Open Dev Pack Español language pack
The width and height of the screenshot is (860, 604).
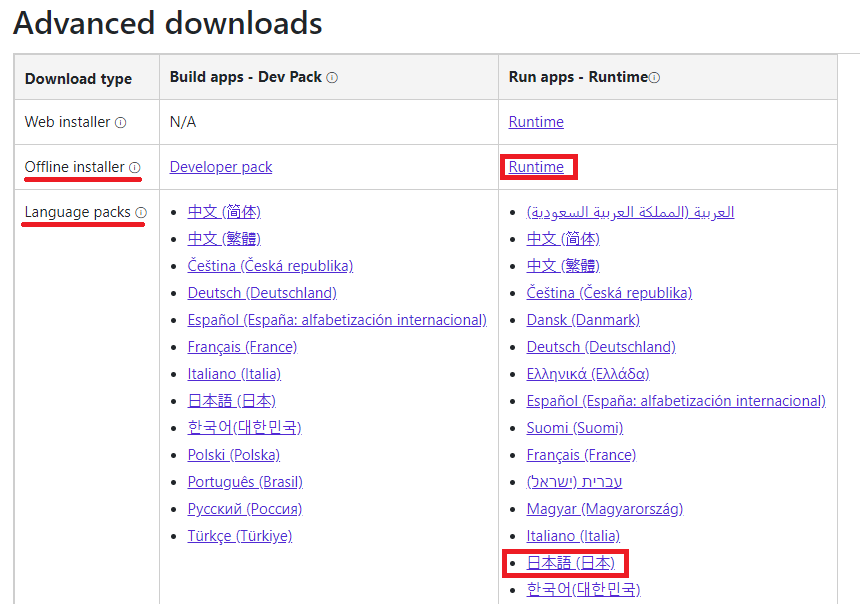click(337, 320)
